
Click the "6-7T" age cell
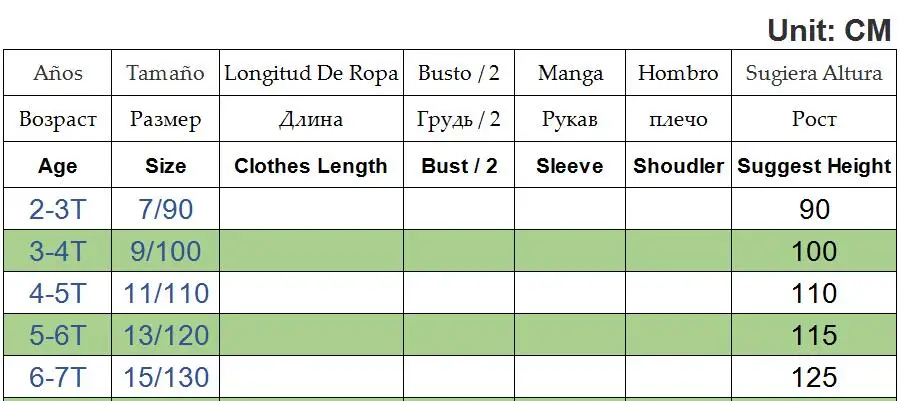[58, 378]
